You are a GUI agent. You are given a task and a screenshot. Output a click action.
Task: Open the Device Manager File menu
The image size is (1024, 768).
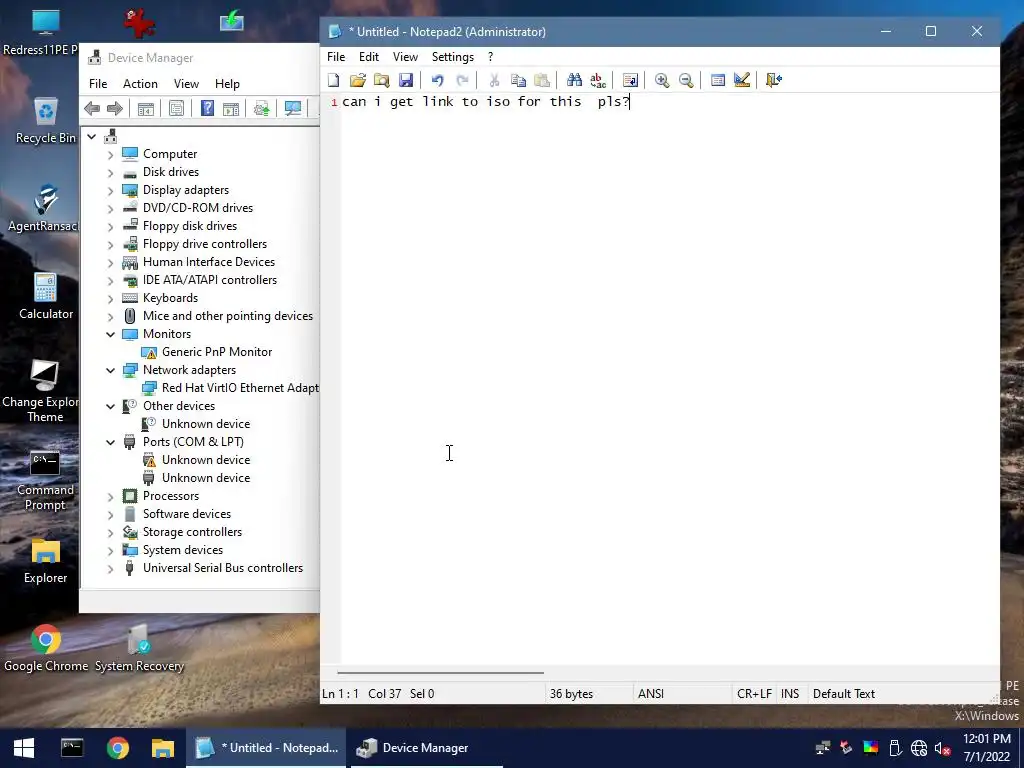click(x=98, y=84)
